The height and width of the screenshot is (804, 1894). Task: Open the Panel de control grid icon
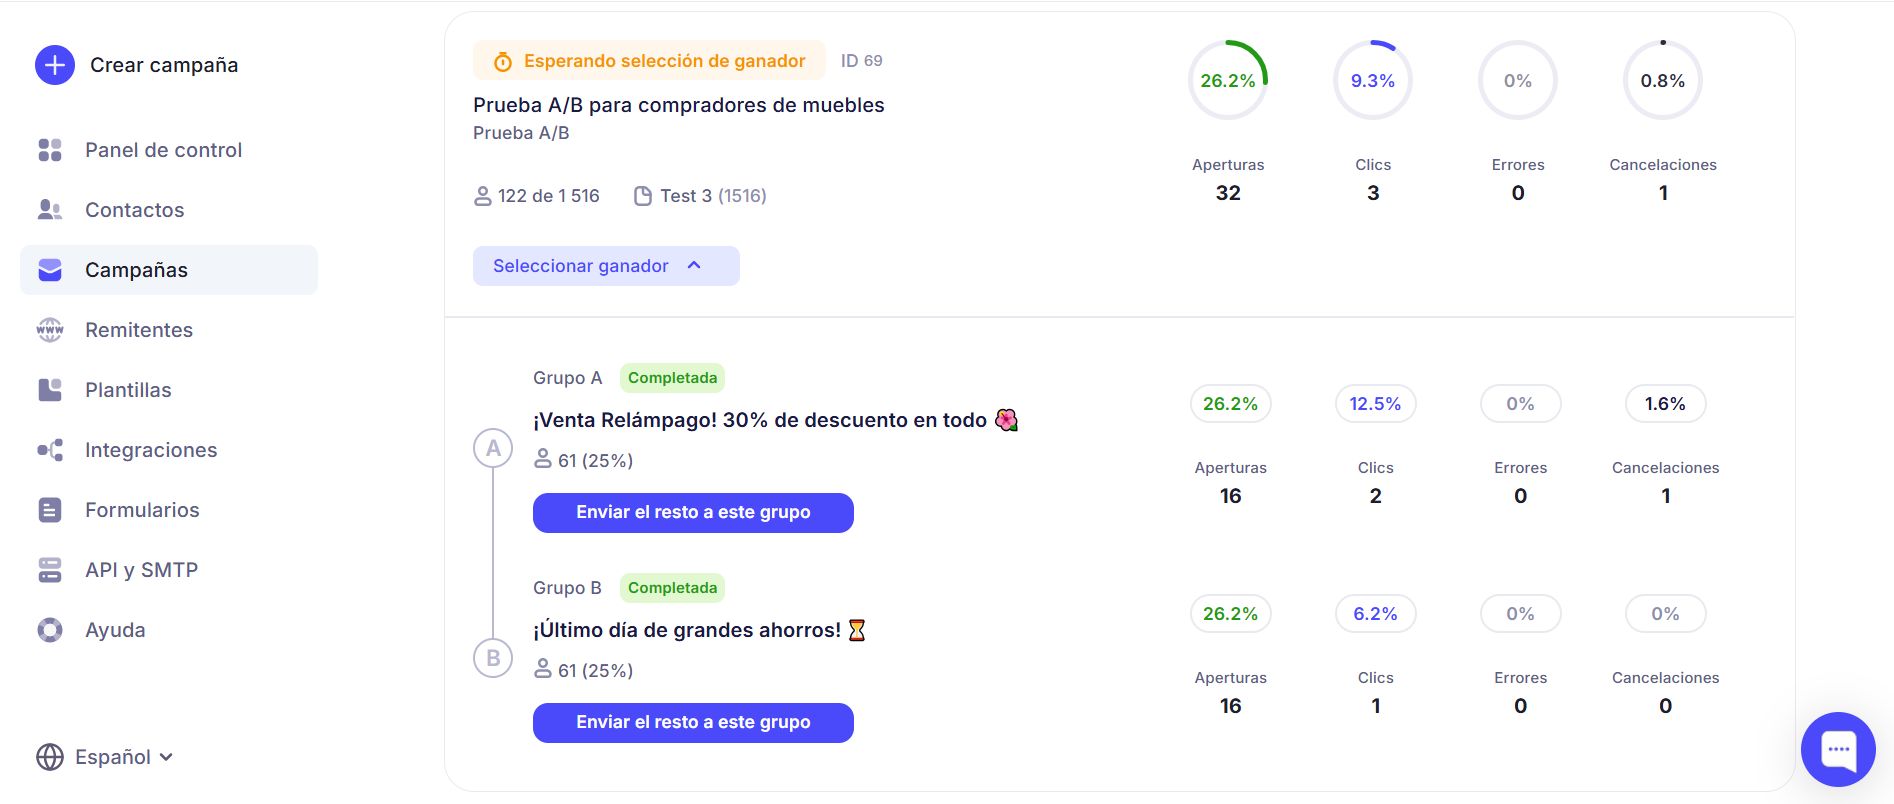coord(50,150)
